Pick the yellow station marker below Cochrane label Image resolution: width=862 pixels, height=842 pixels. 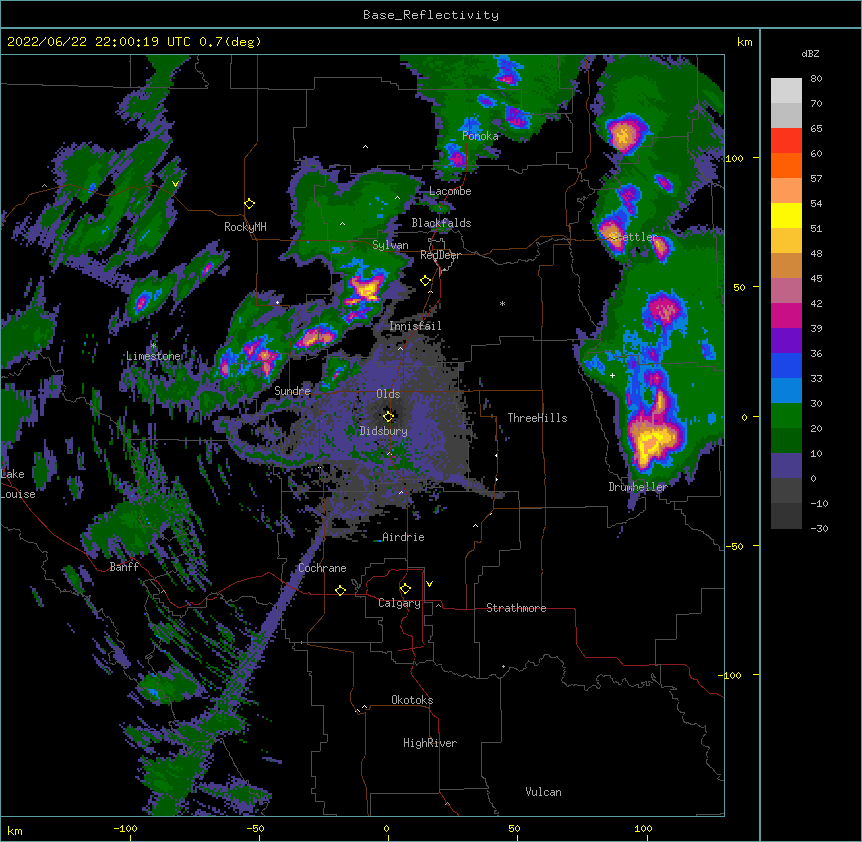(x=340, y=590)
